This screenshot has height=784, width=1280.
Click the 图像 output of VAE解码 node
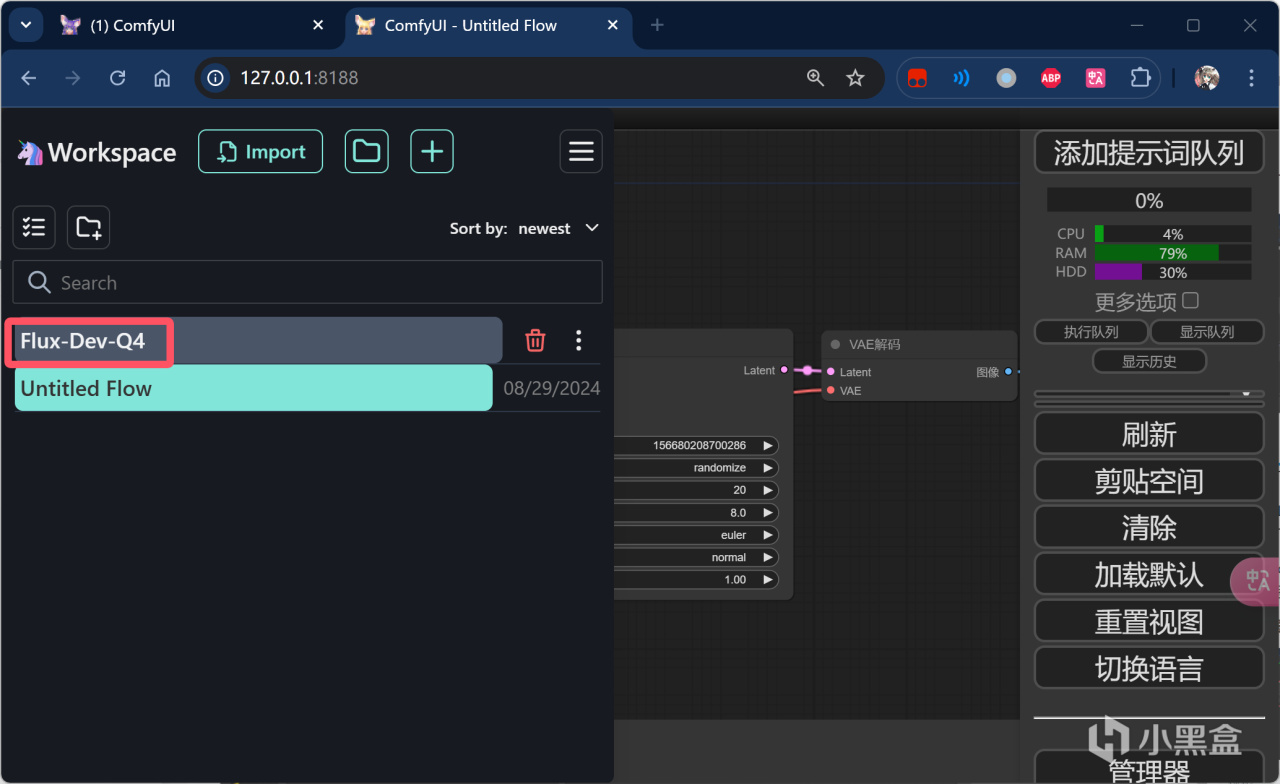[x=1008, y=371]
